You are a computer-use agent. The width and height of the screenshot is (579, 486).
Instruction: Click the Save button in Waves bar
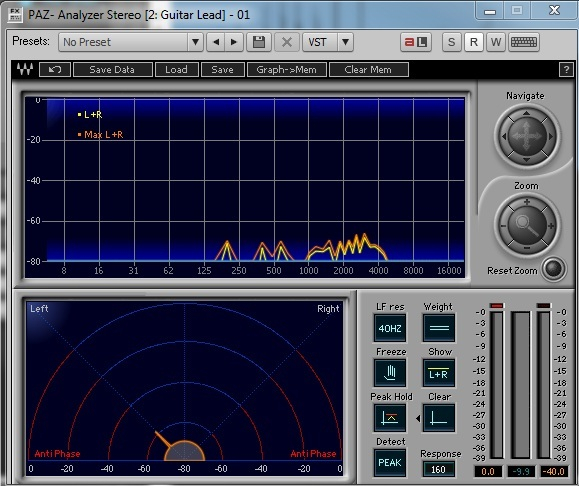point(223,69)
